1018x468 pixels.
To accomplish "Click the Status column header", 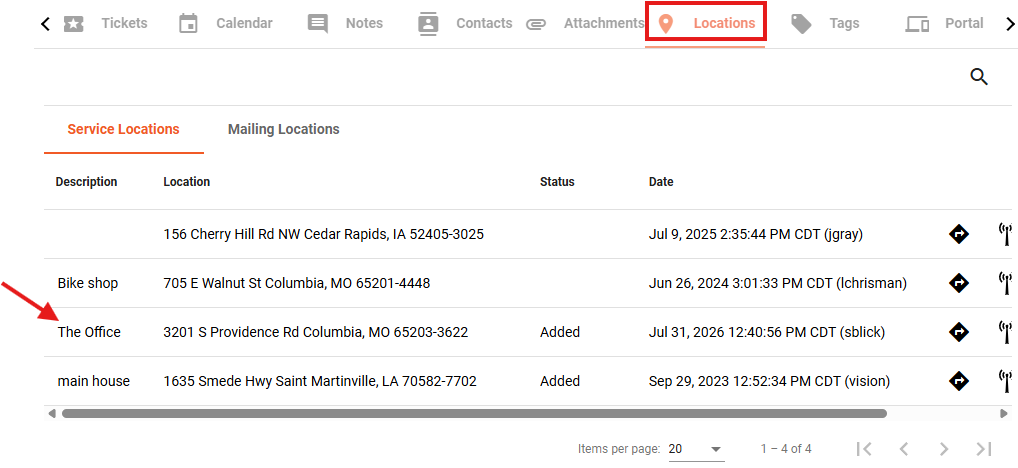I will tap(557, 182).
